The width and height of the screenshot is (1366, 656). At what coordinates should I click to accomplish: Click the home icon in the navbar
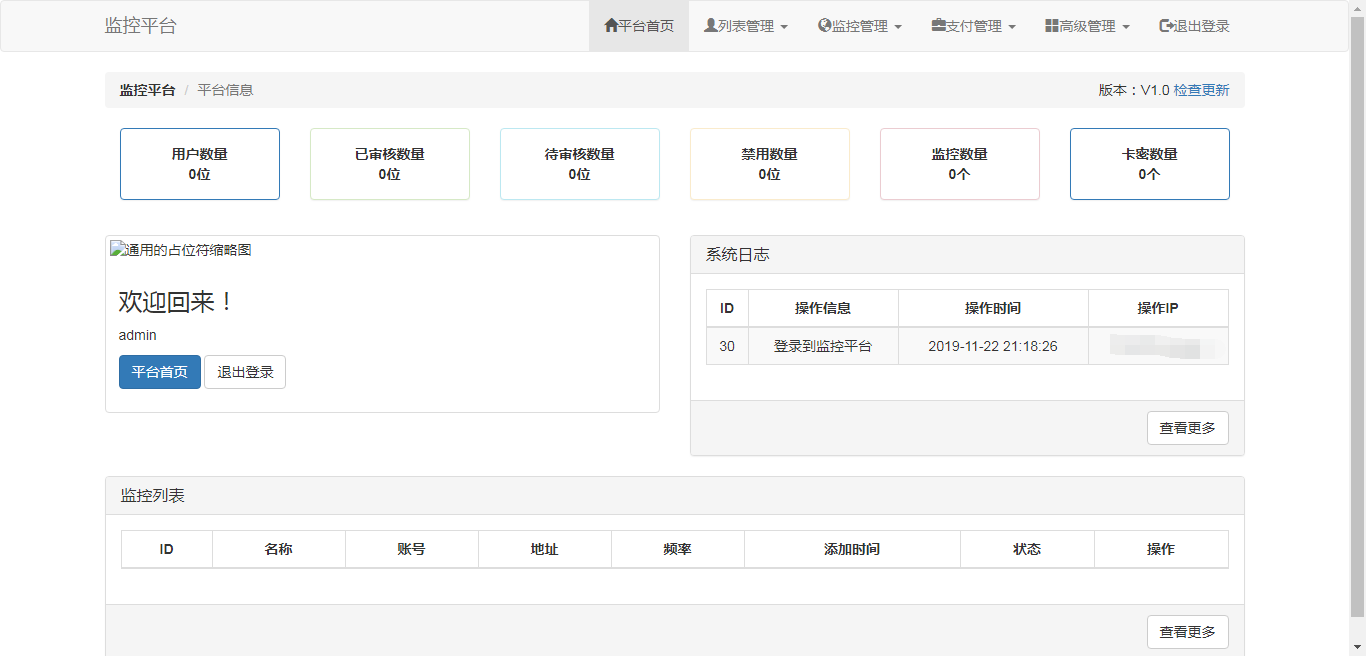click(x=611, y=26)
